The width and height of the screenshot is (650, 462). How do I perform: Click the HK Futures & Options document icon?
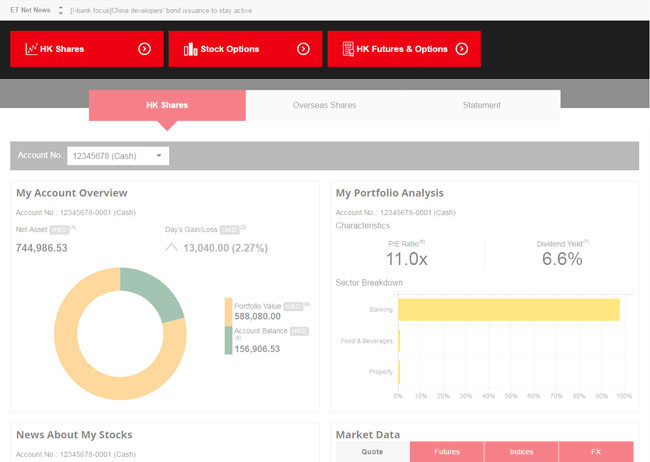348,49
